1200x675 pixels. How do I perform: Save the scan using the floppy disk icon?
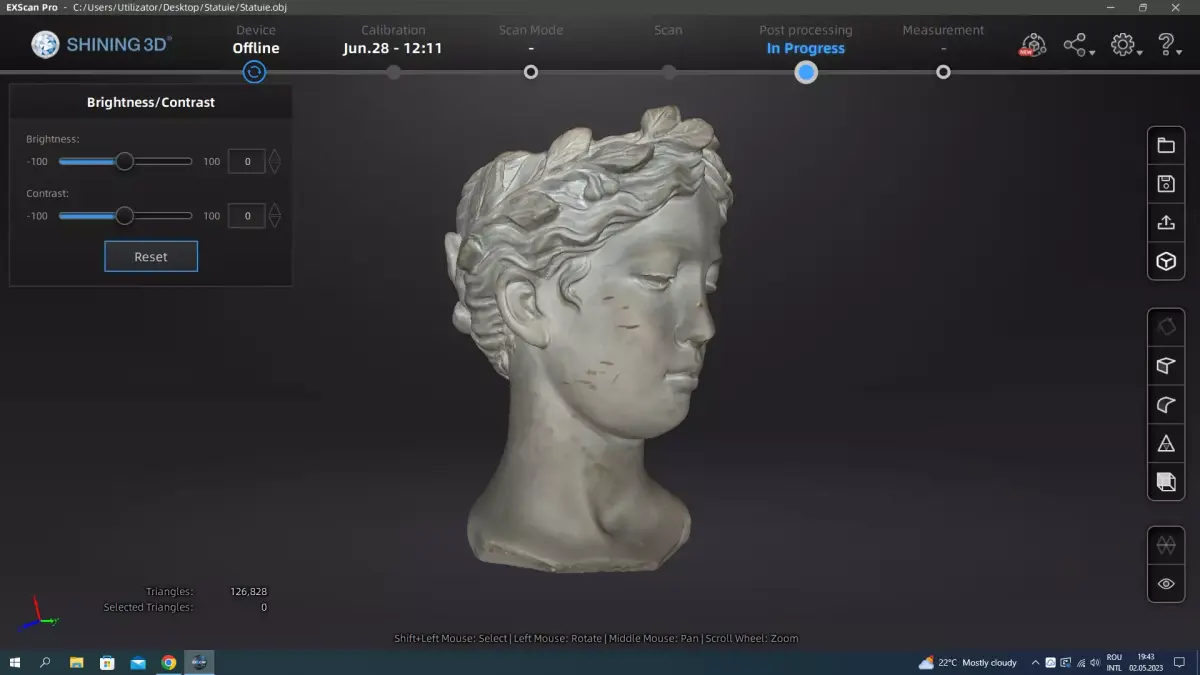pos(1166,184)
